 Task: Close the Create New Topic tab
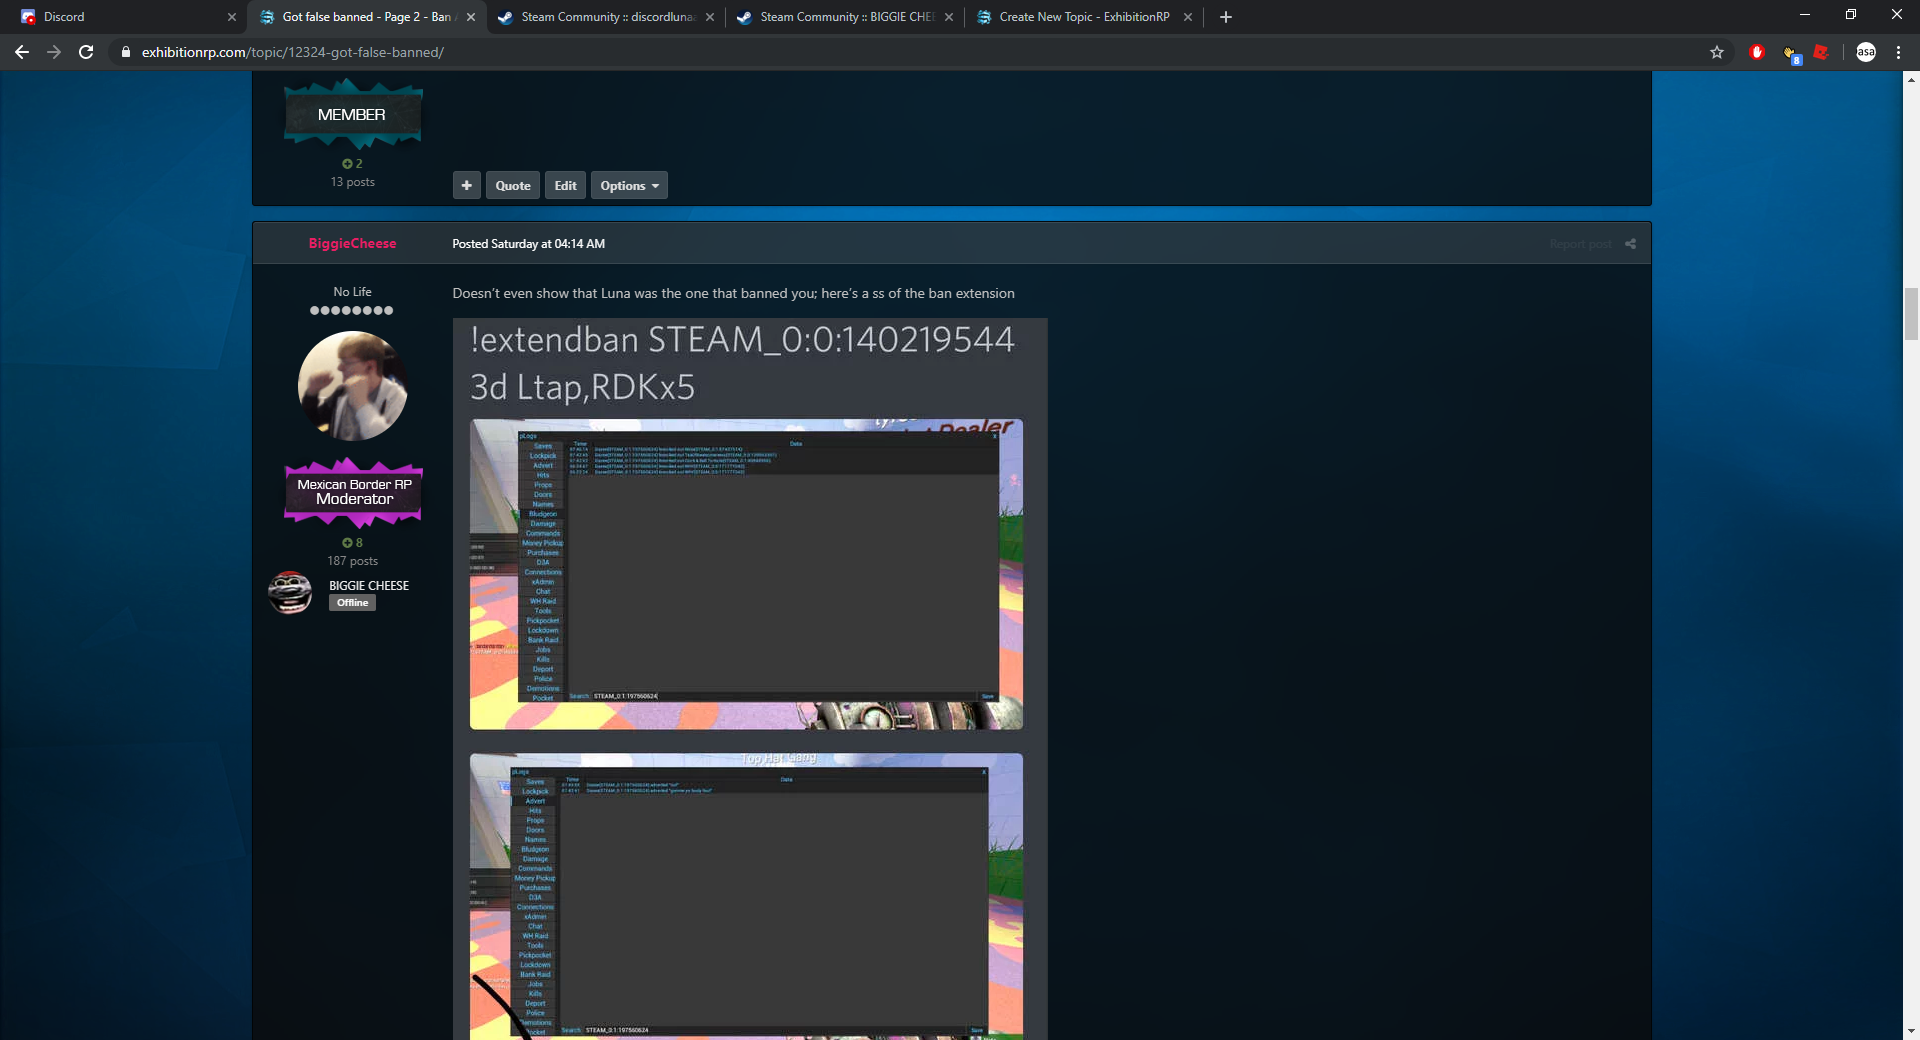pyautogui.click(x=1188, y=17)
